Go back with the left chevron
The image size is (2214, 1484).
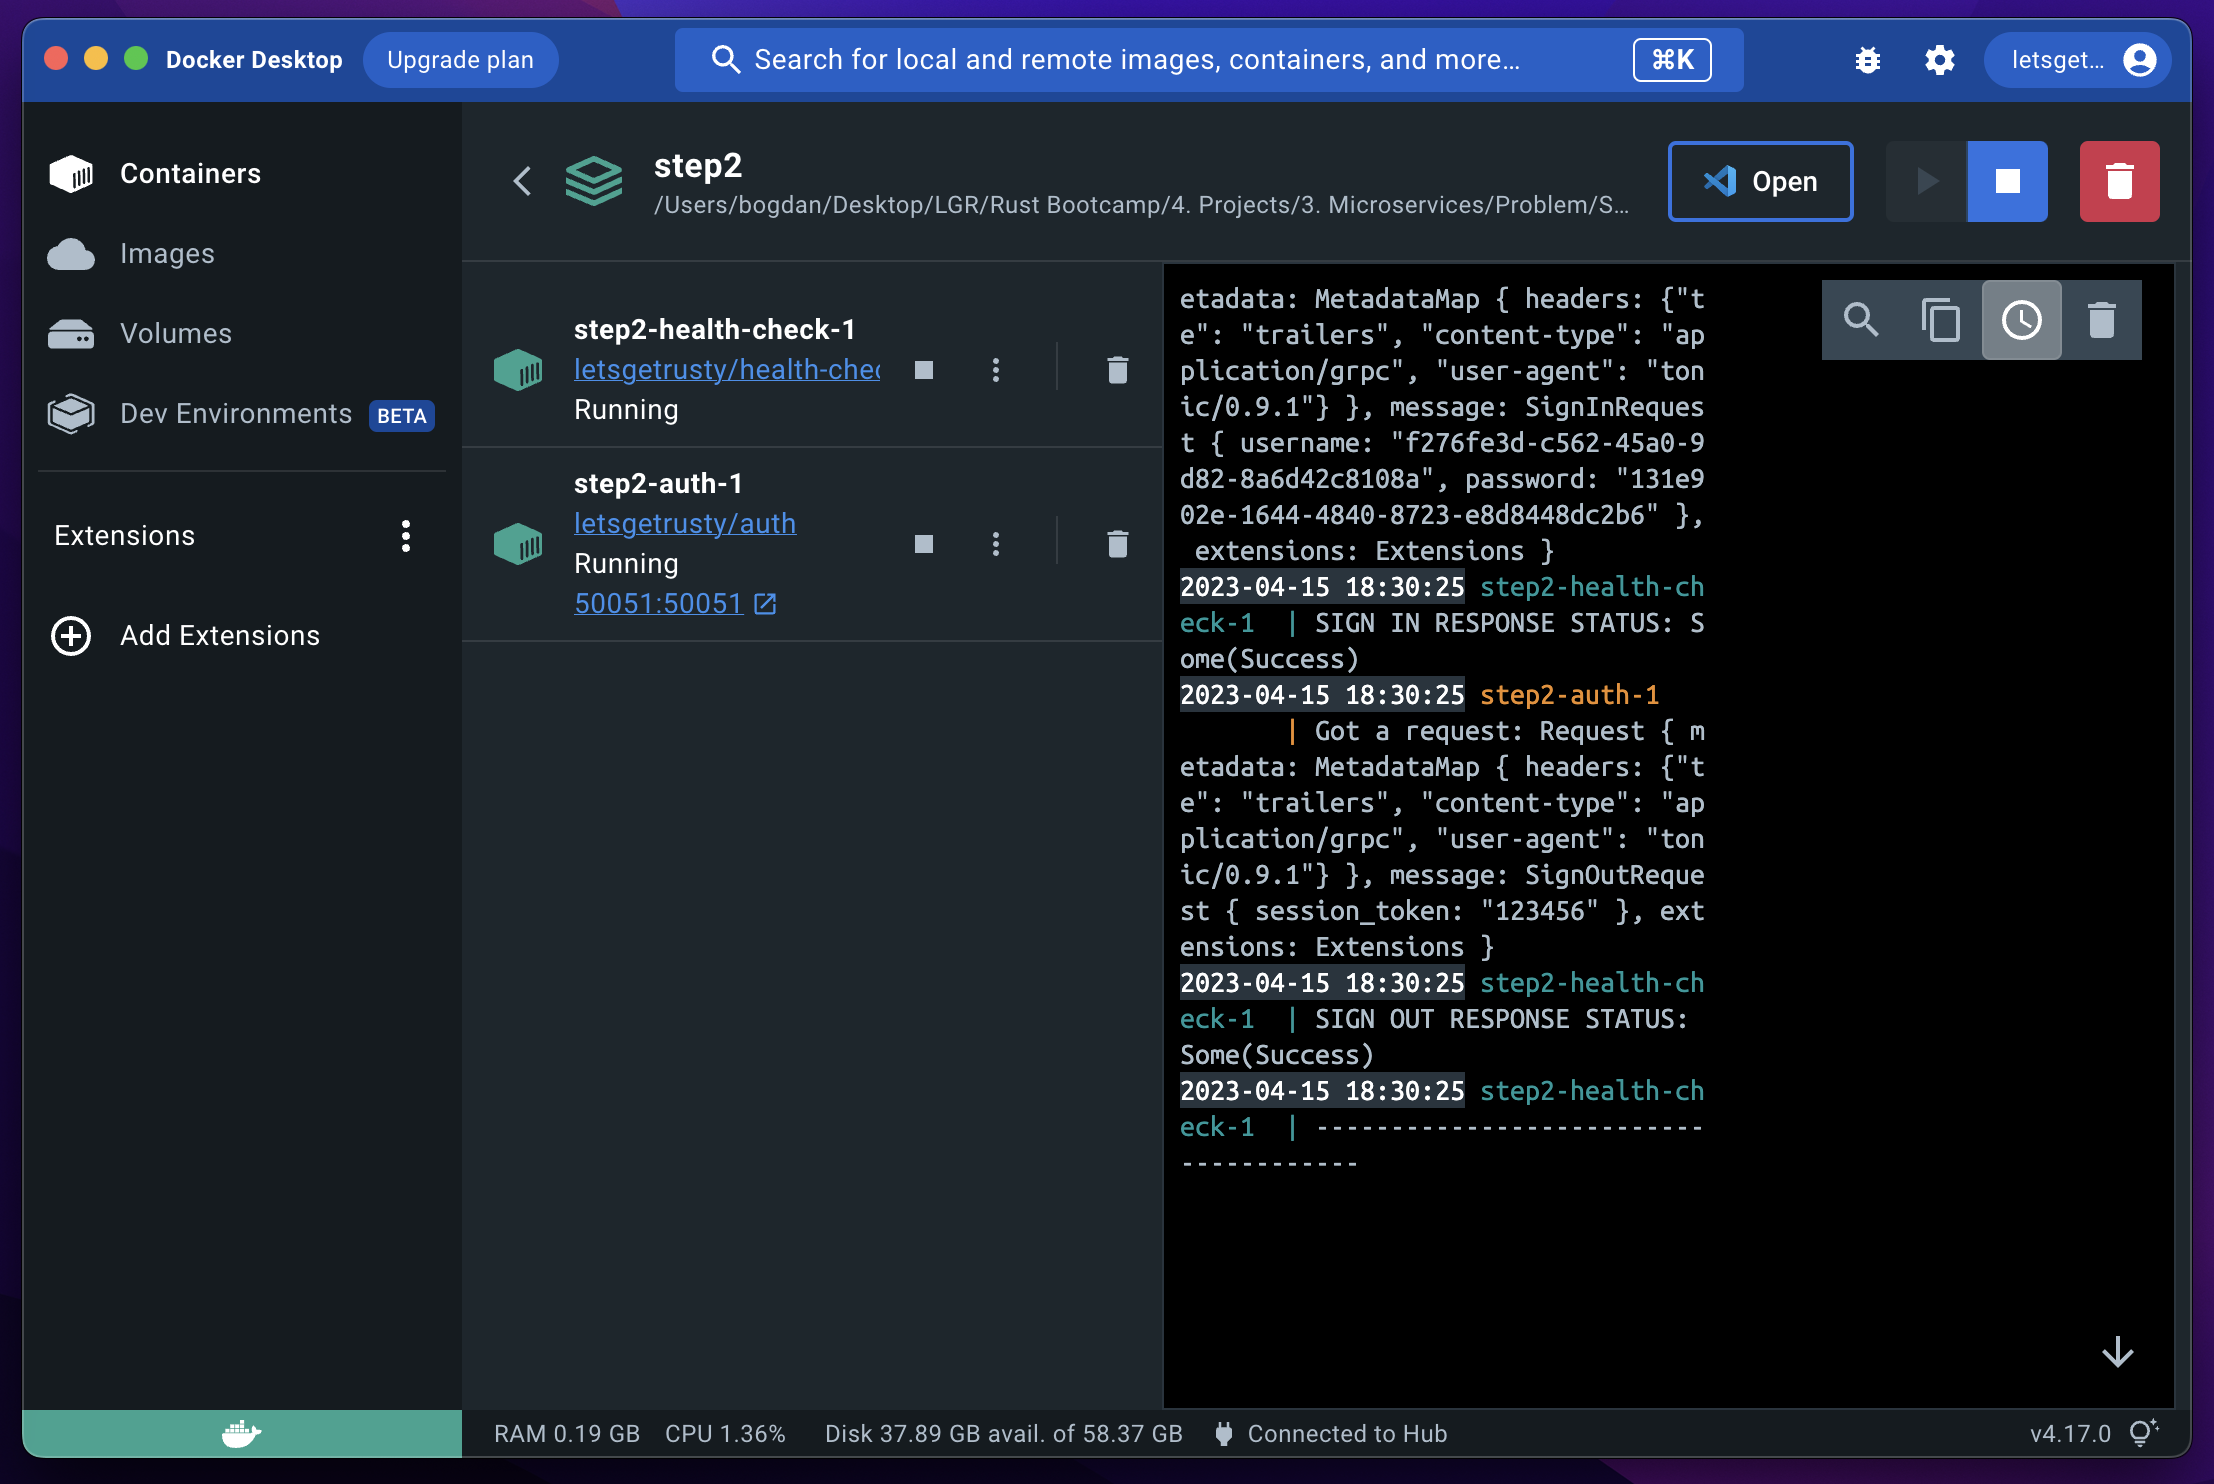click(522, 181)
